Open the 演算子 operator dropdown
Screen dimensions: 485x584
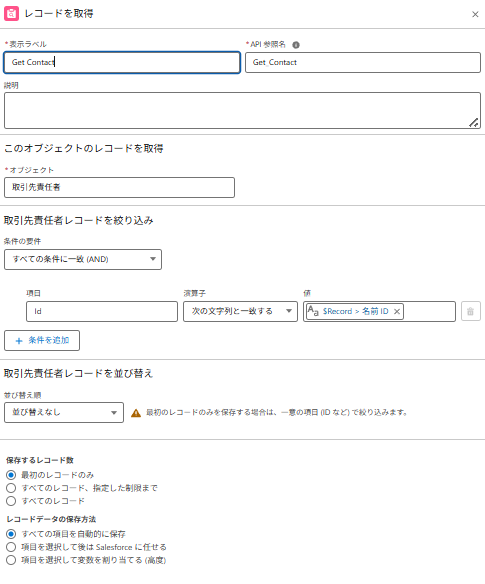tap(240, 311)
